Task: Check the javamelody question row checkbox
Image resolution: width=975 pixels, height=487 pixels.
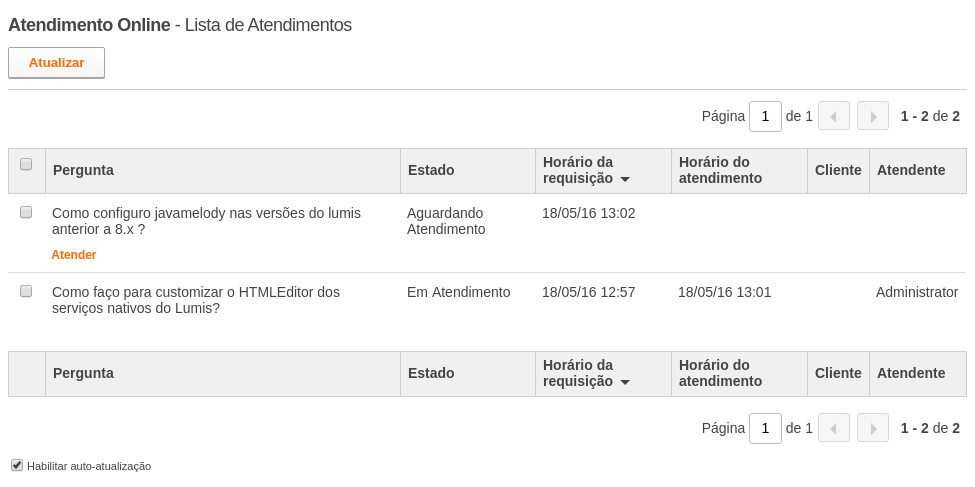Action: coord(26,212)
